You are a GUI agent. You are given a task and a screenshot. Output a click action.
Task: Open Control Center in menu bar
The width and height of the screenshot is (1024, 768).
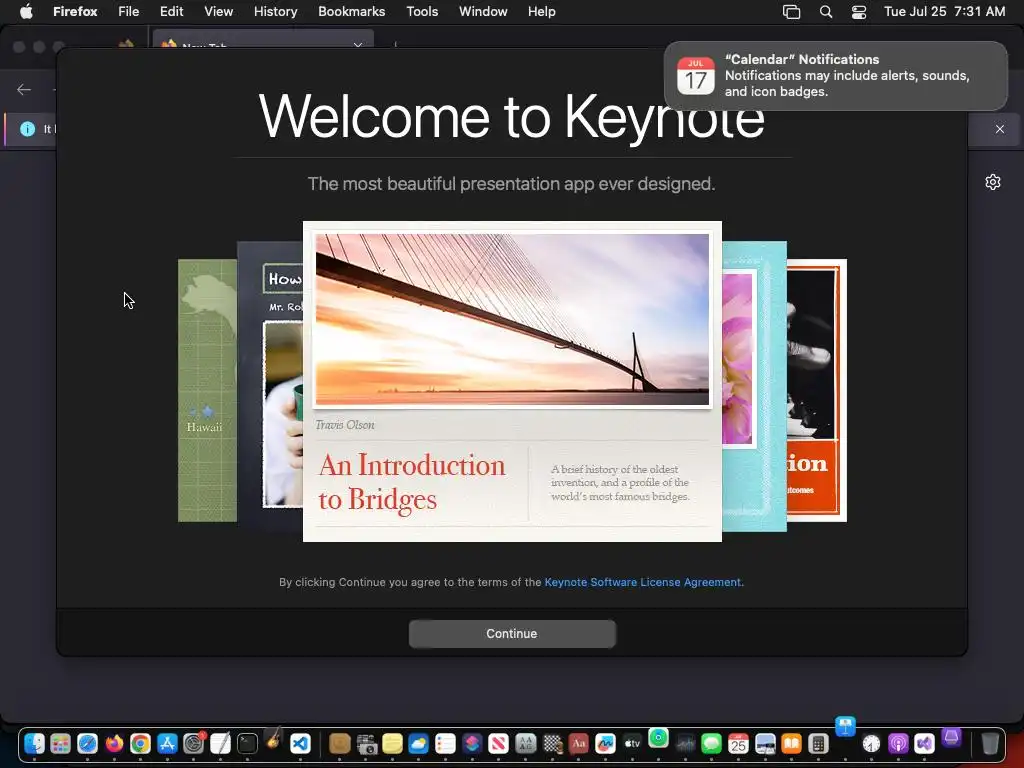(x=859, y=12)
